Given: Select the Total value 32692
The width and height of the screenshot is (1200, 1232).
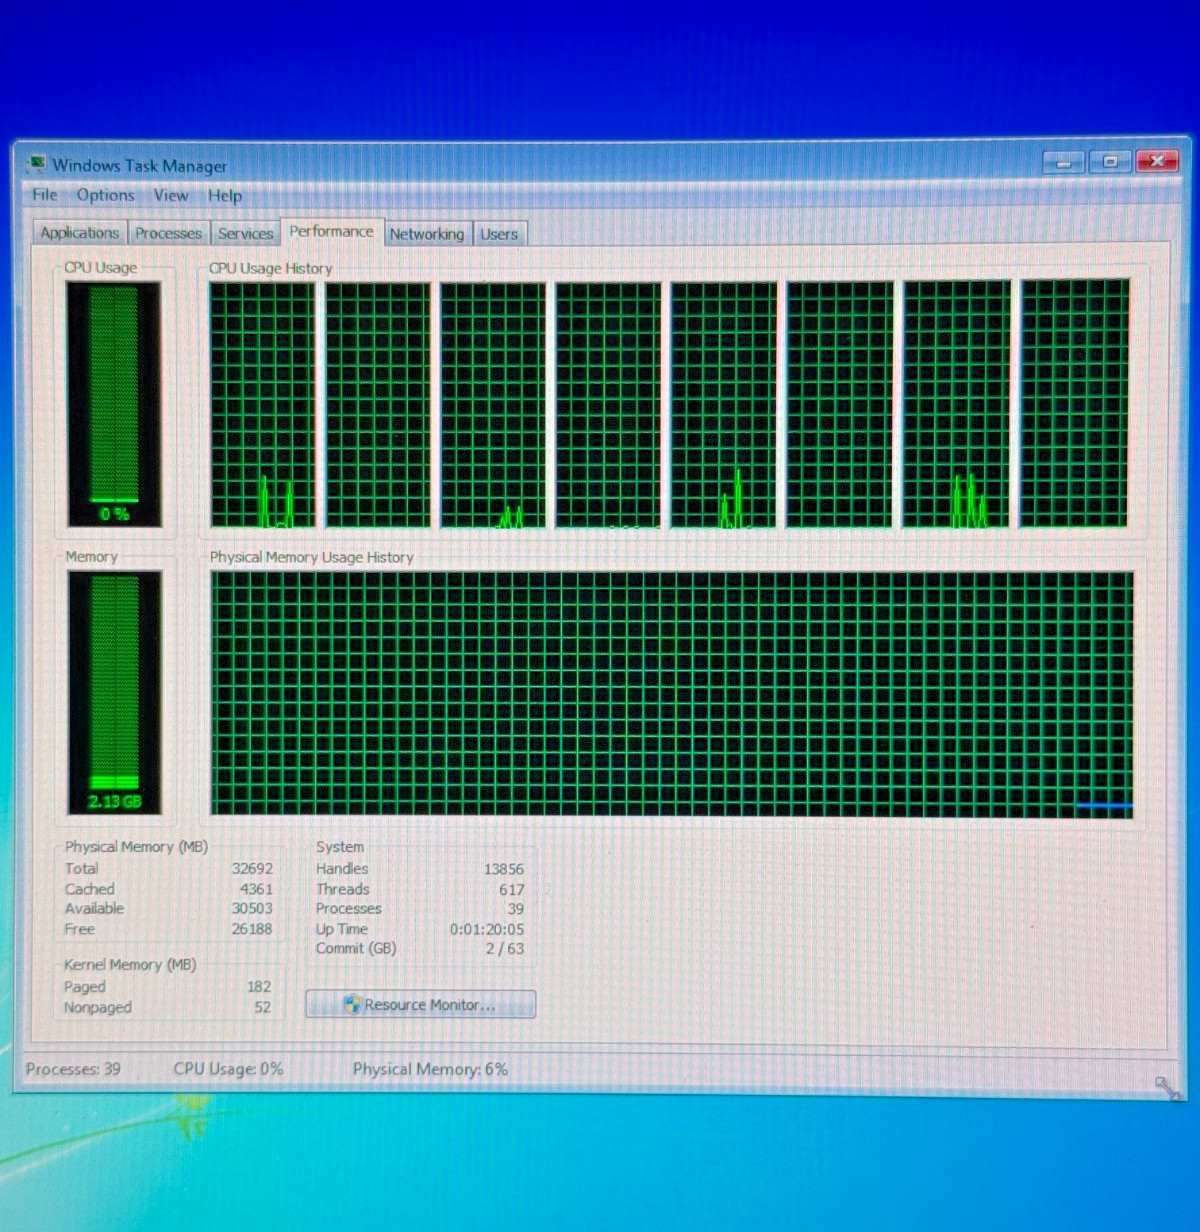Looking at the screenshot, I should [x=252, y=869].
